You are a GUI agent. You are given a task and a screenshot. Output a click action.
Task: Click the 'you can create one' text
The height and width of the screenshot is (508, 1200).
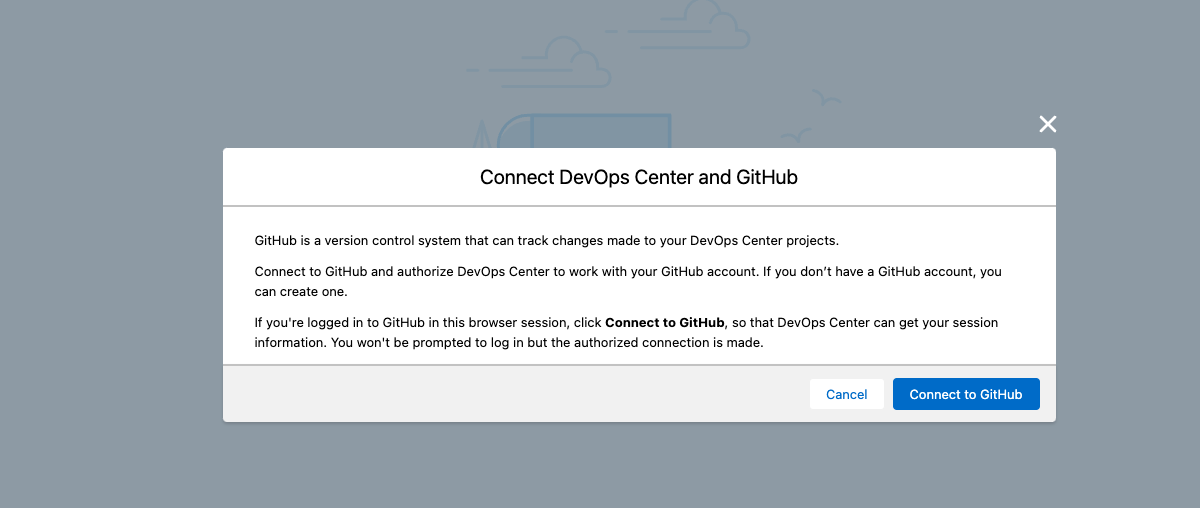point(300,291)
